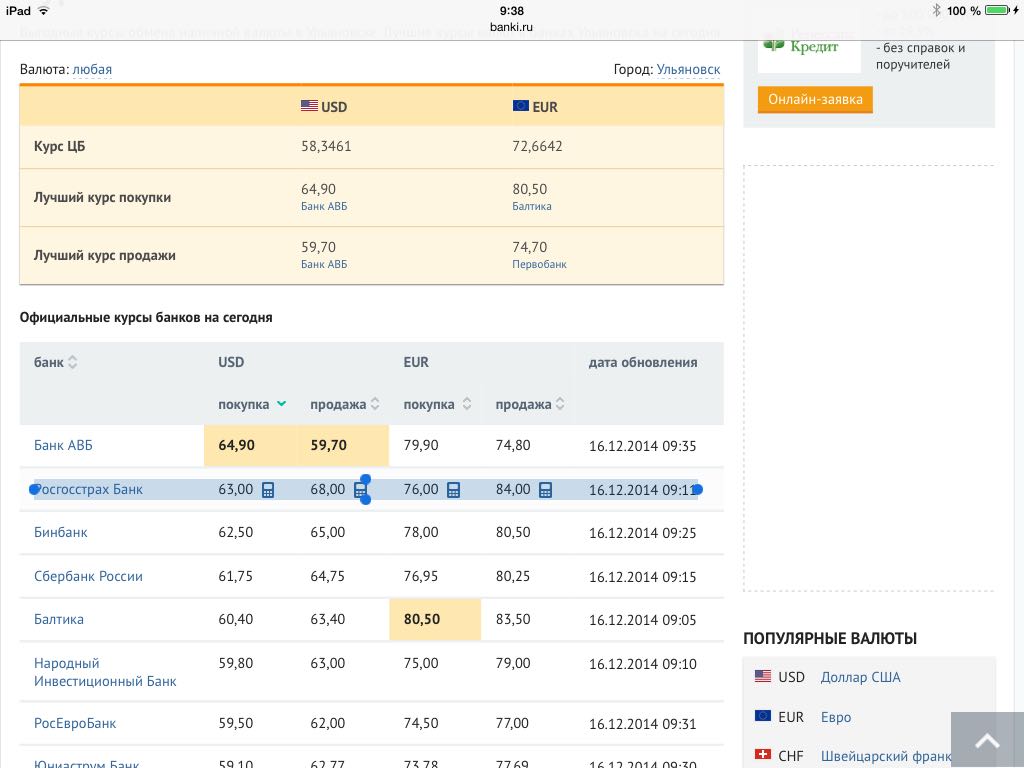Select the 'Официальные курсы банков на сегодня' heading

click(146, 317)
